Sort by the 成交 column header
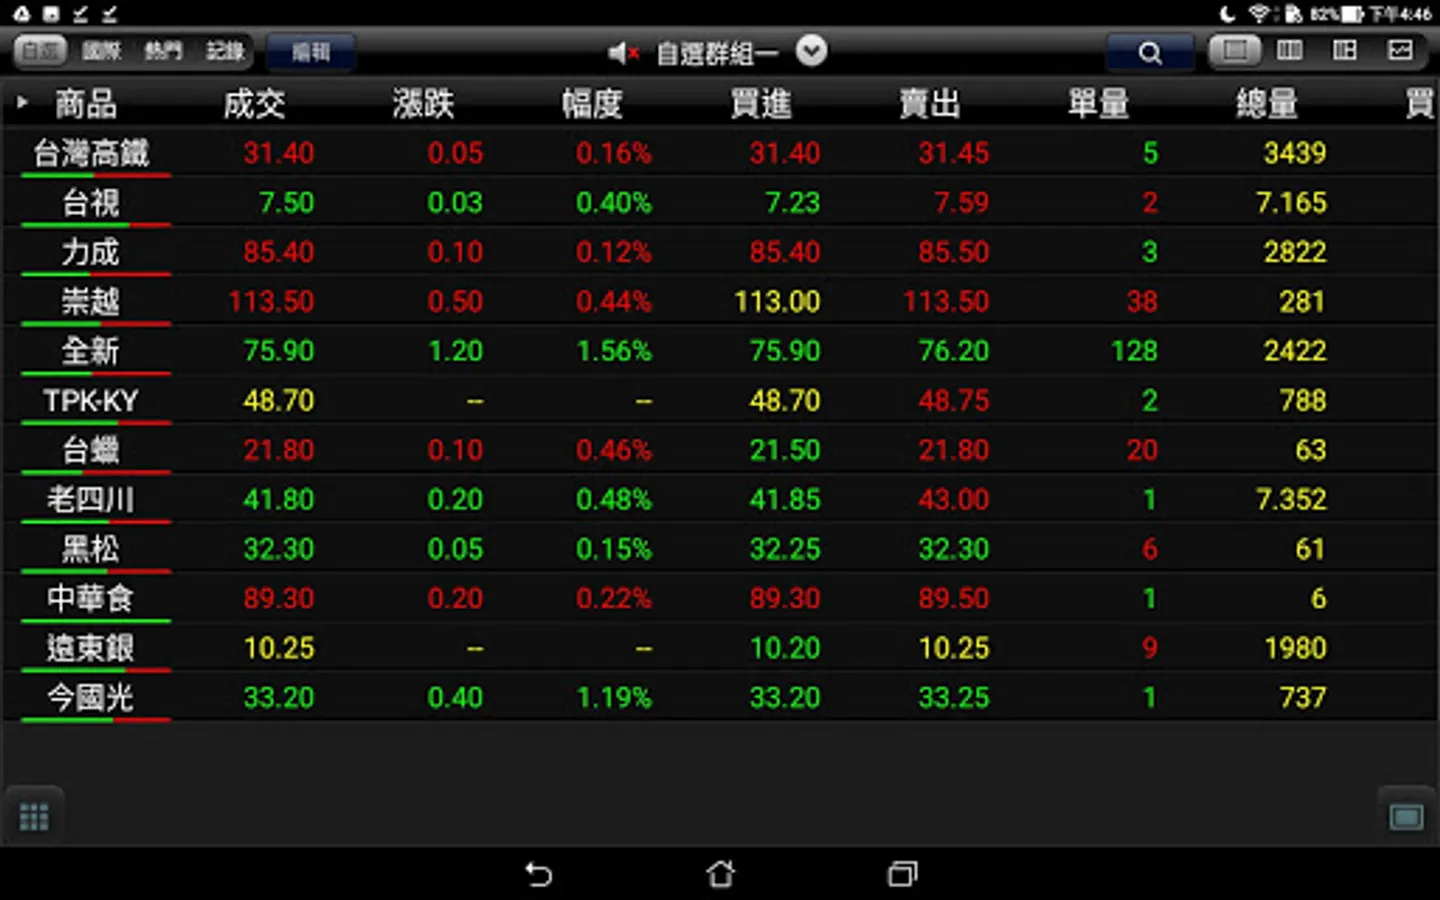Screen dimensions: 1440x900 (x=254, y=103)
